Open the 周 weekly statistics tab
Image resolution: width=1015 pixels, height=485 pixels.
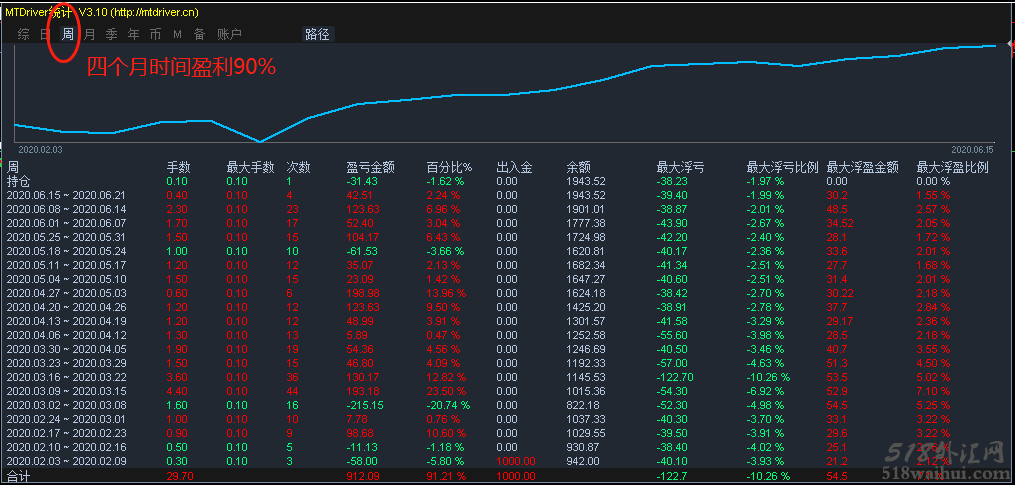67,34
